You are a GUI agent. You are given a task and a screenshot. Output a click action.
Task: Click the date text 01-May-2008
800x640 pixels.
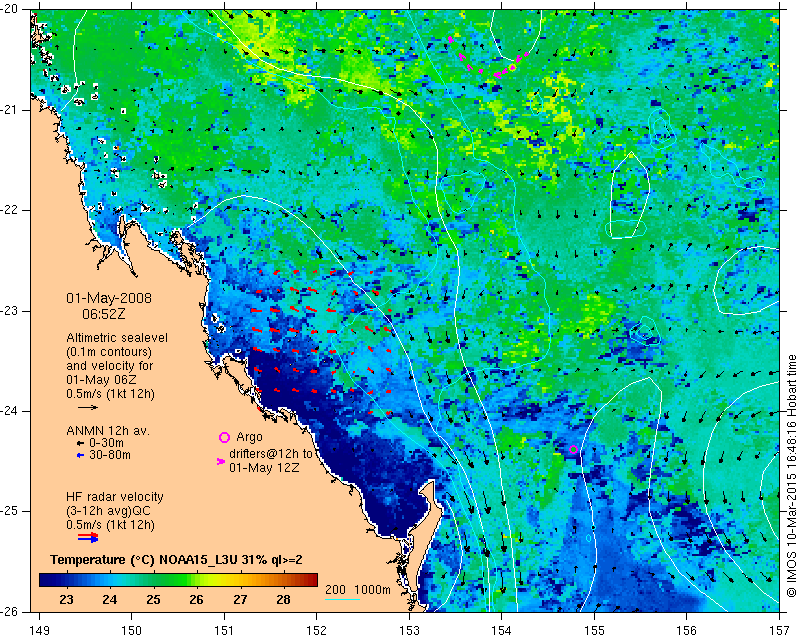(109, 298)
